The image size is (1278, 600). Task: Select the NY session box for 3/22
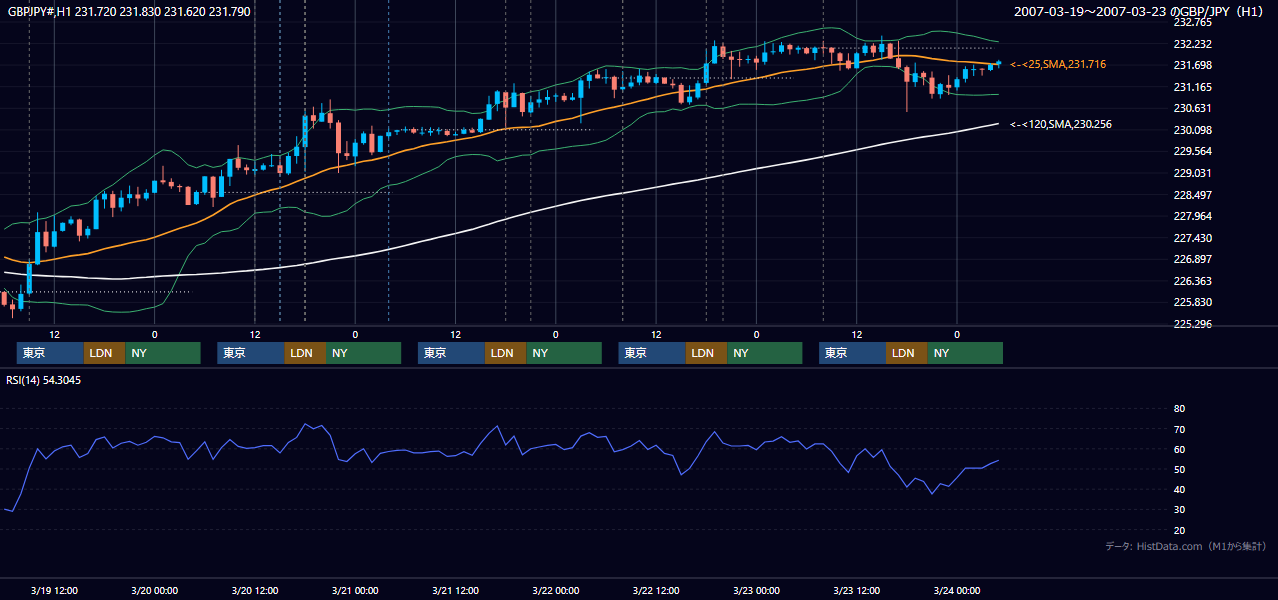pyautogui.click(x=764, y=353)
